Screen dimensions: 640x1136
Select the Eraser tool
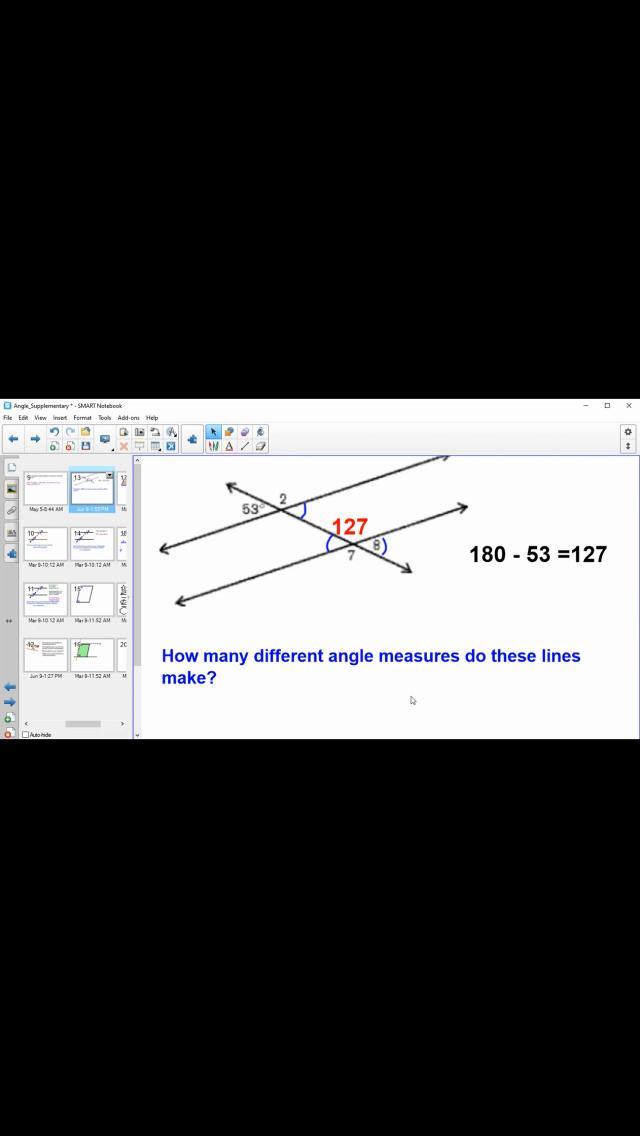coord(260,446)
